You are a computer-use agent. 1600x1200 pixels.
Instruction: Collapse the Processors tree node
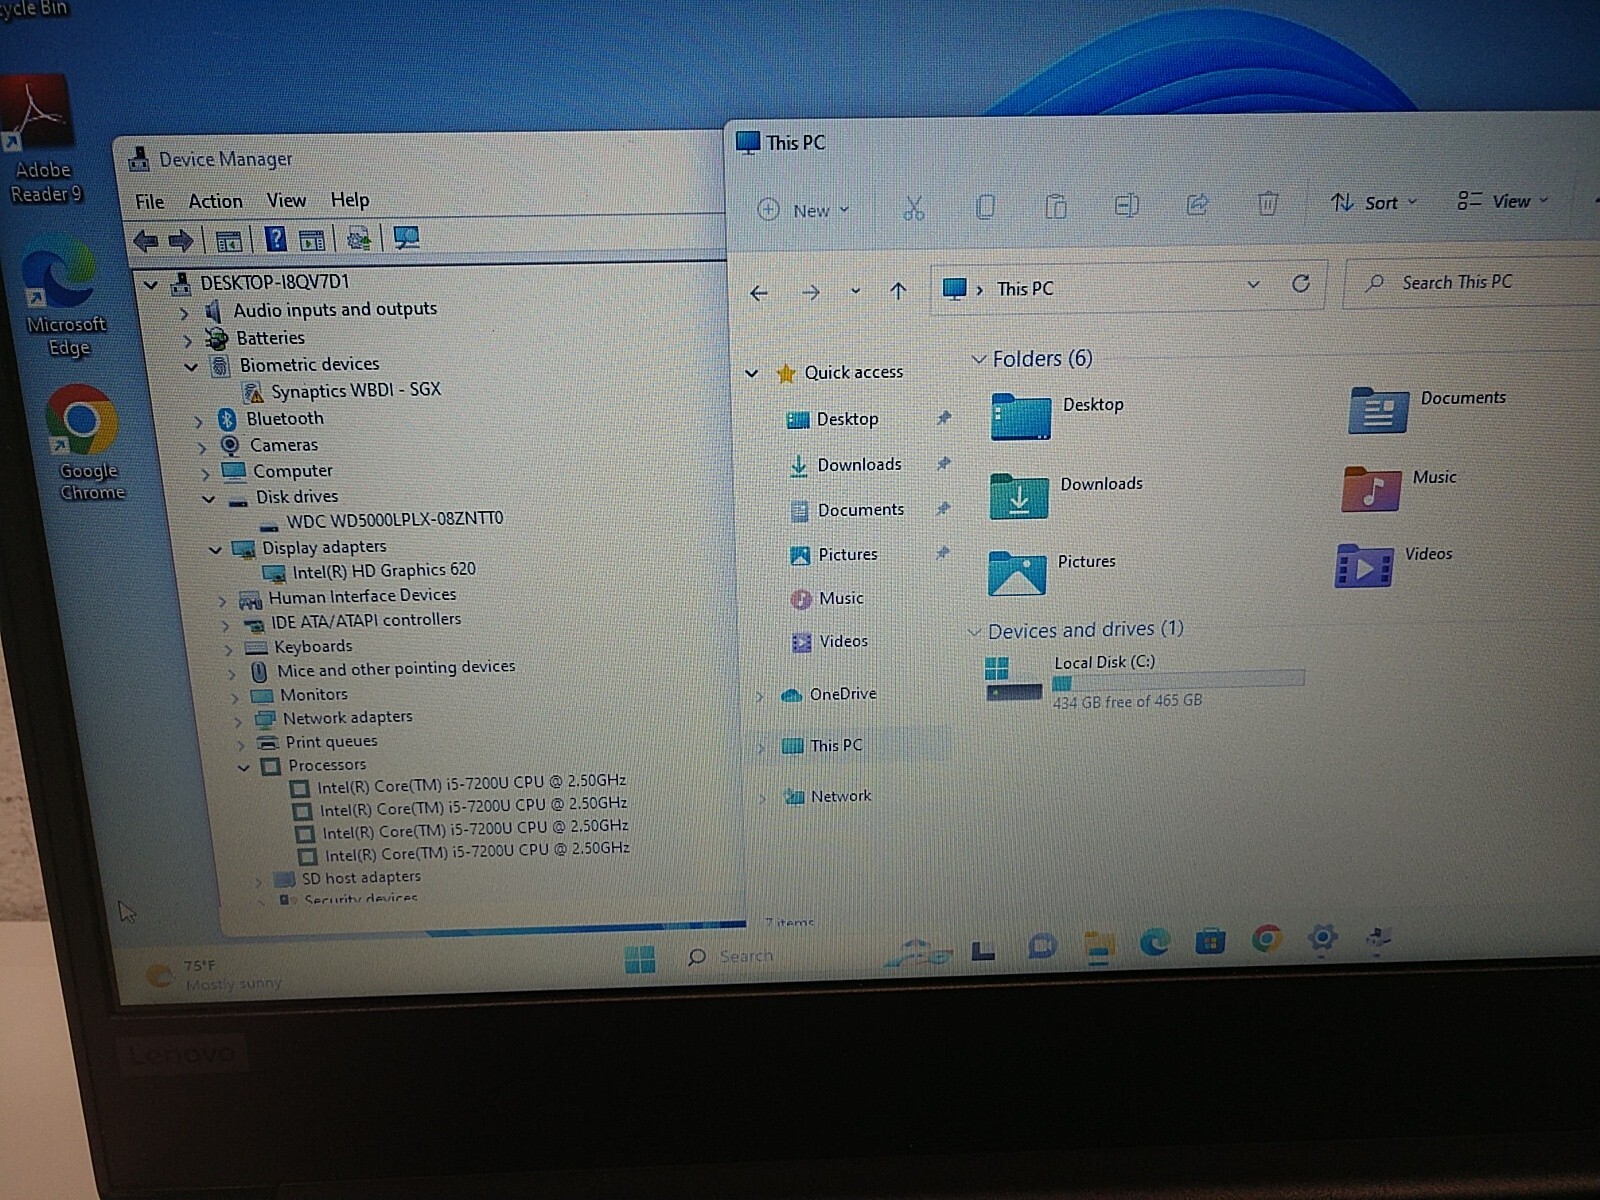(x=244, y=768)
